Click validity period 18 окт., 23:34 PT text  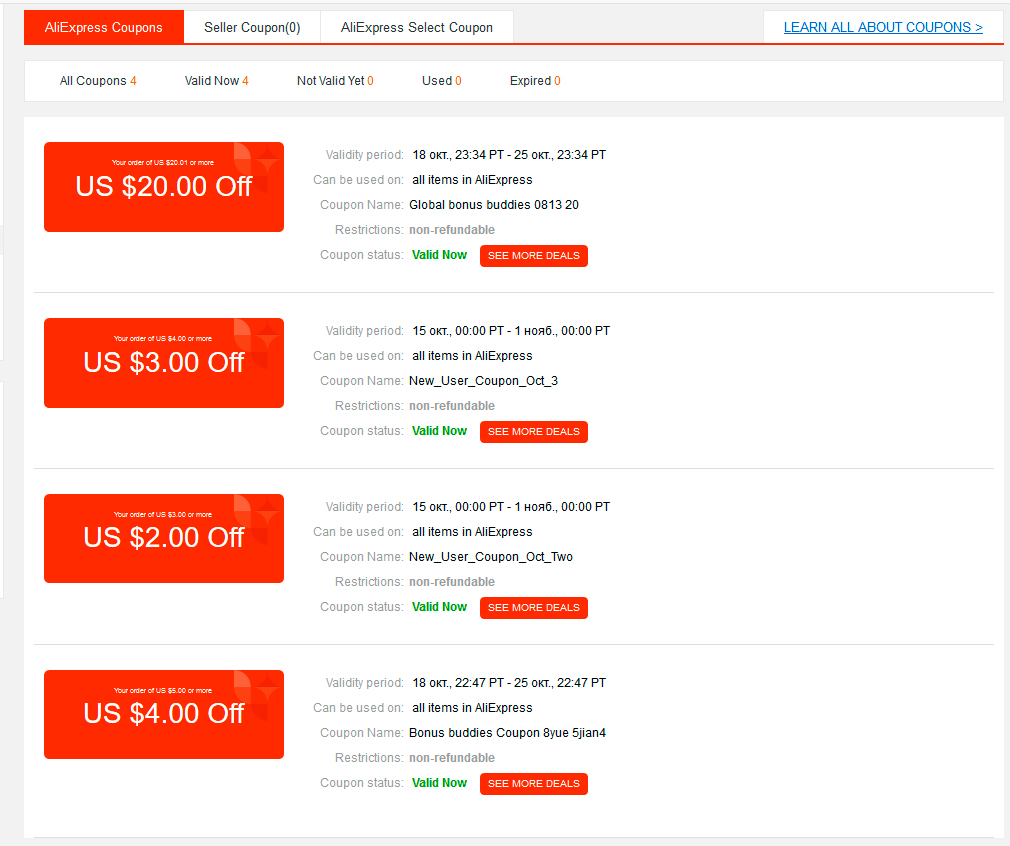point(509,155)
